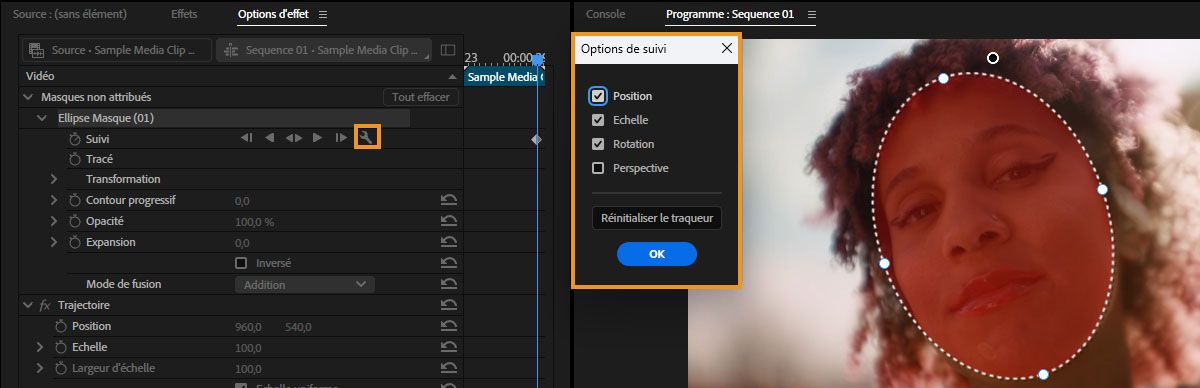Select the Suivi keyframe diamond in timeline
The image size is (1200, 388).
(x=536, y=139)
